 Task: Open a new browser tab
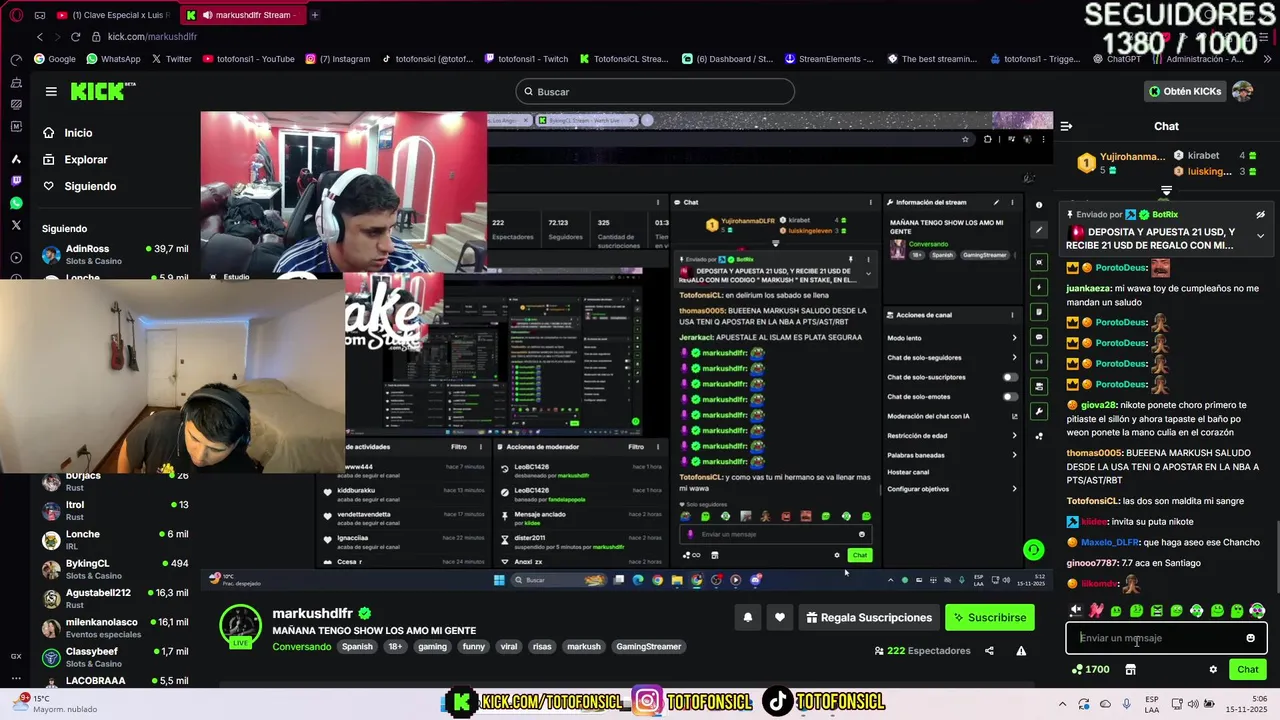[314, 15]
